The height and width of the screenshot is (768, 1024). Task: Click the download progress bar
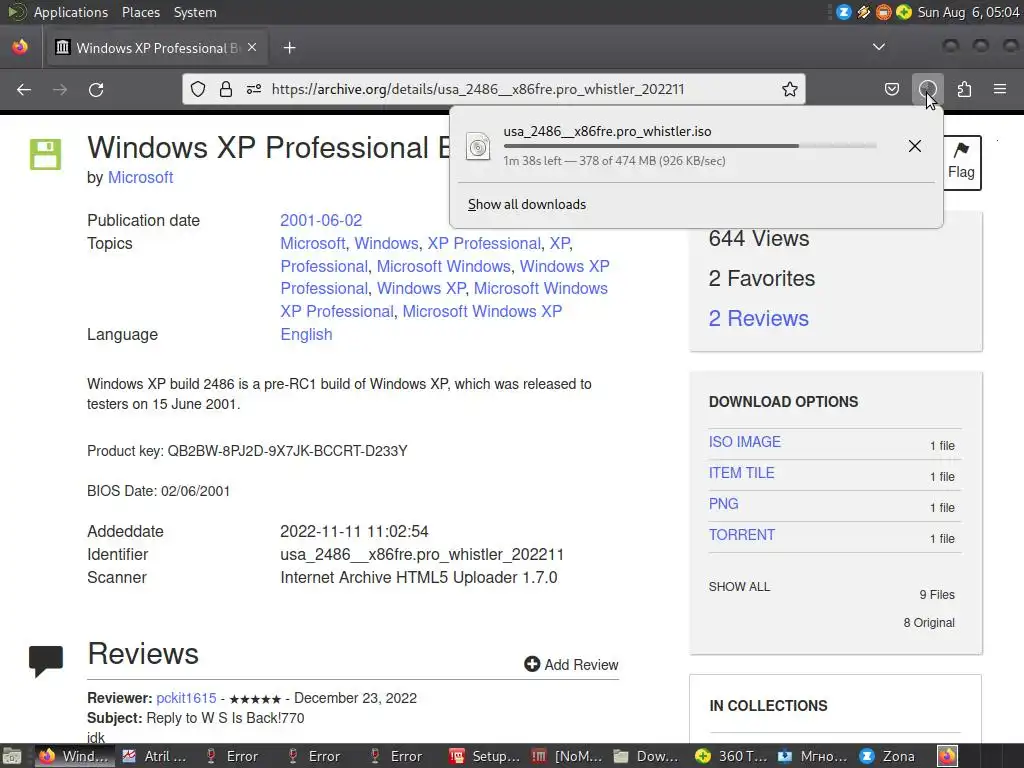tap(690, 146)
